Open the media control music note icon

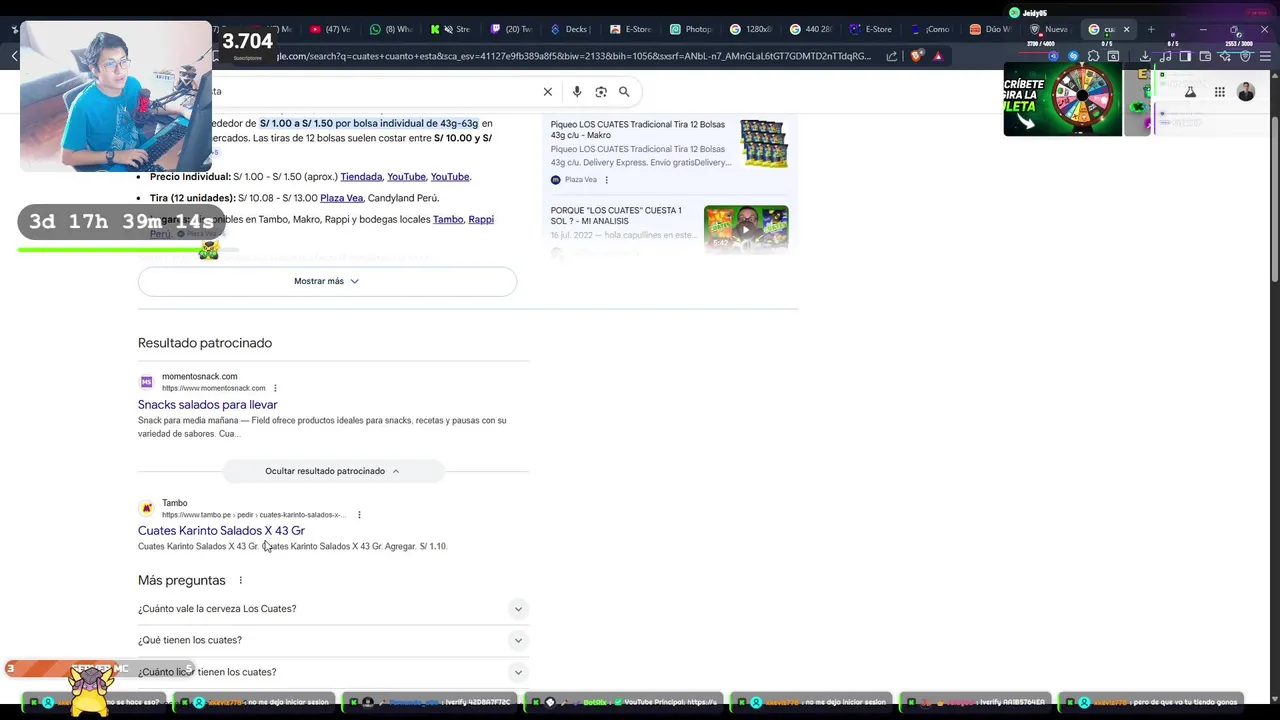(1165, 56)
